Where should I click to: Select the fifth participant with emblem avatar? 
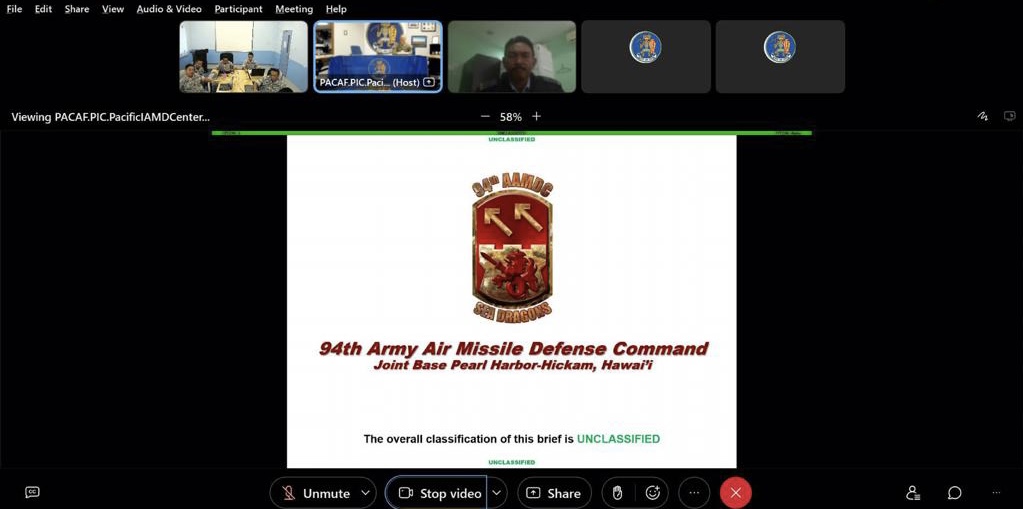pos(780,57)
